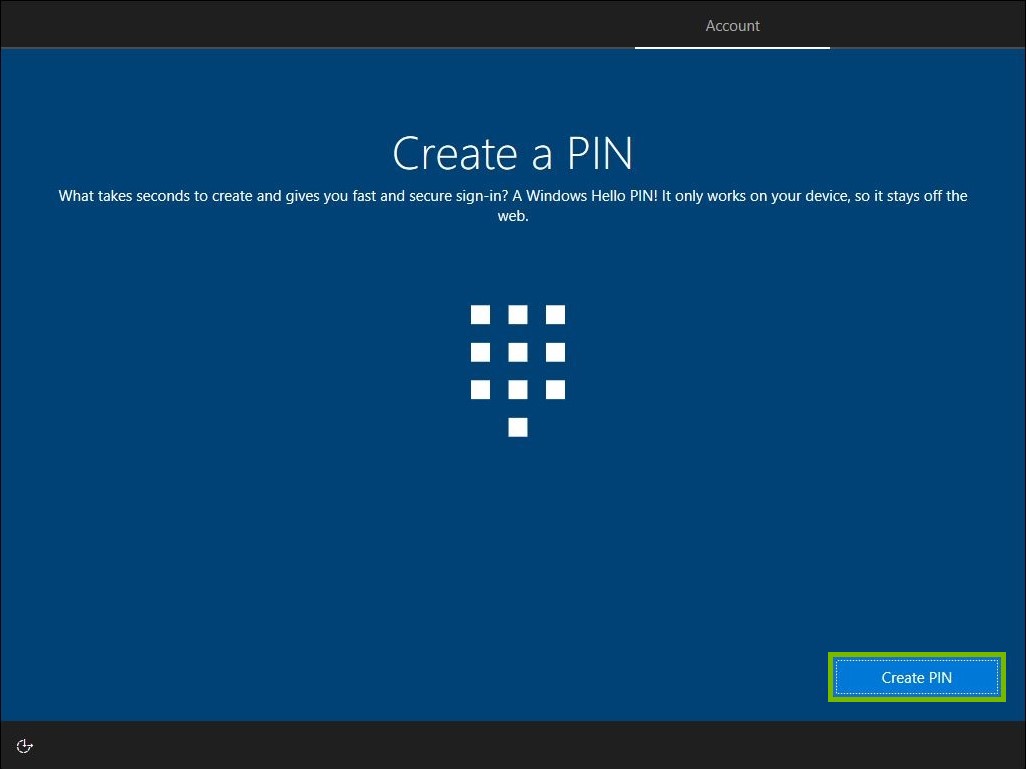The height and width of the screenshot is (769, 1026).
Task: Click the black footer bar at the bottom
Action: point(513,745)
